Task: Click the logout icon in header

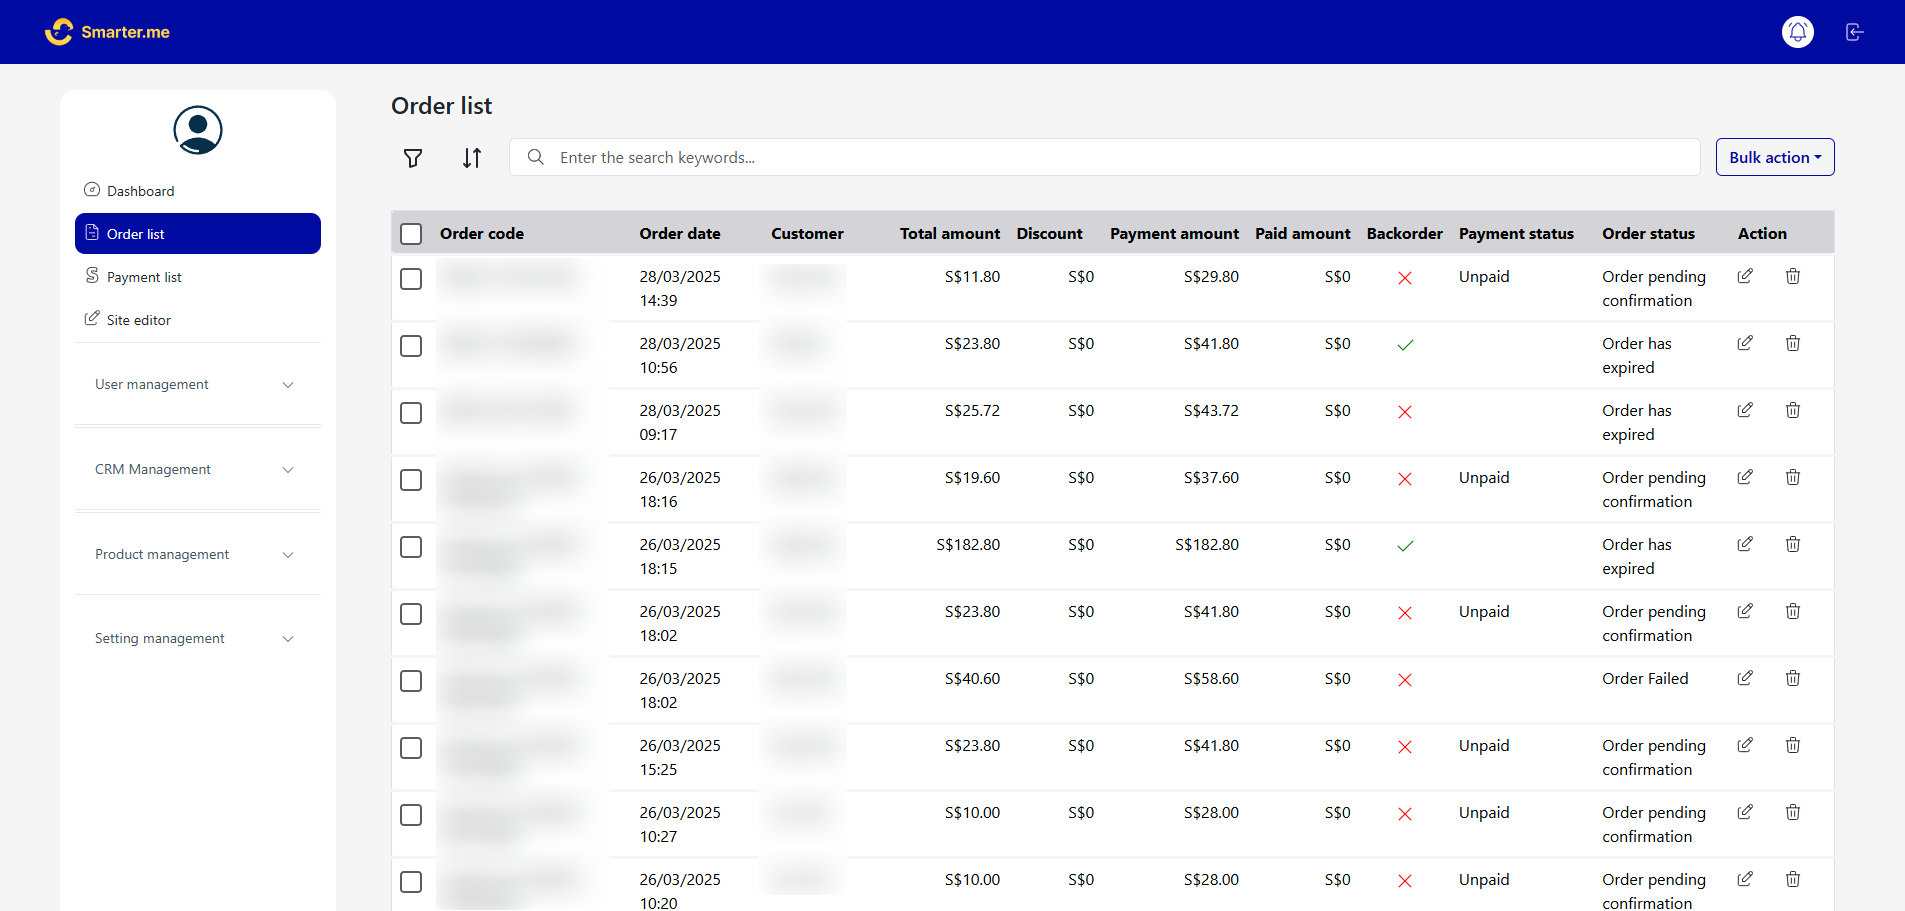Action: click(1854, 32)
